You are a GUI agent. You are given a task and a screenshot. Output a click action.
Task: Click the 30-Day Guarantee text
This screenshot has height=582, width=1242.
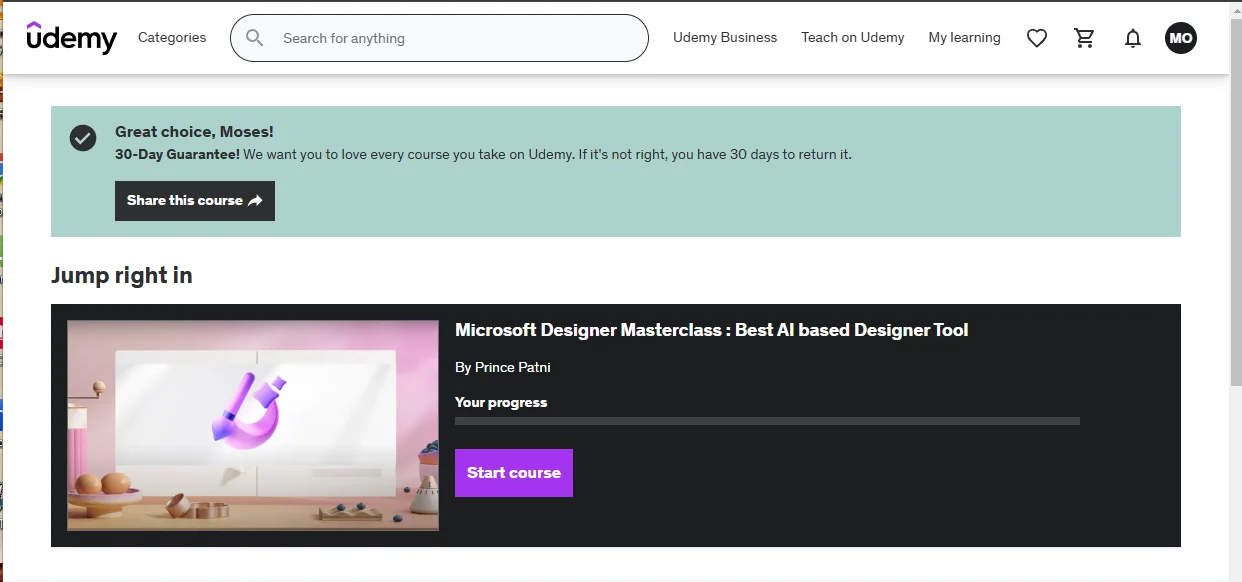coord(177,154)
